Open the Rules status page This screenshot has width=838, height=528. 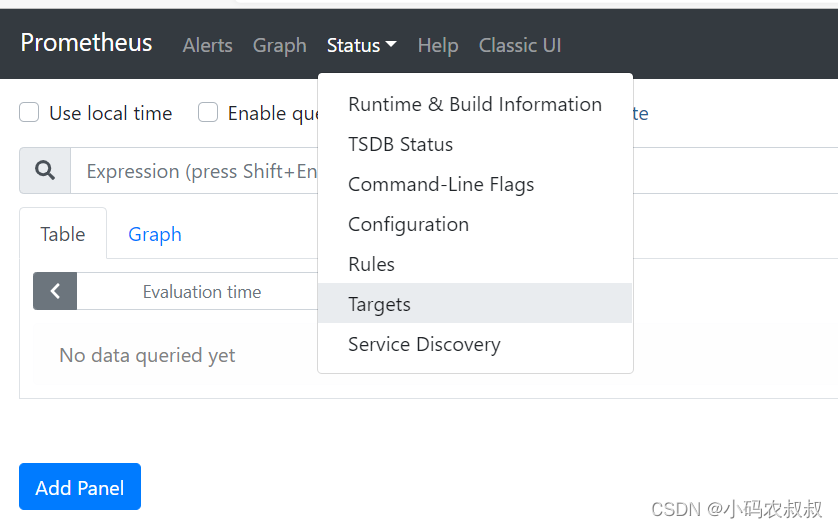pos(371,264)
